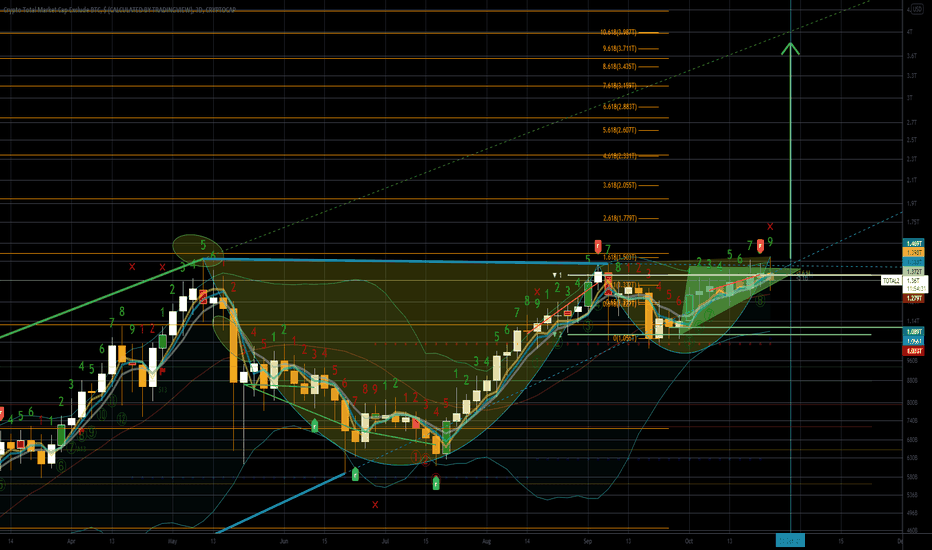Click the Sep label on the time axis
Viewport: 932px width, 550px height.
587,541
